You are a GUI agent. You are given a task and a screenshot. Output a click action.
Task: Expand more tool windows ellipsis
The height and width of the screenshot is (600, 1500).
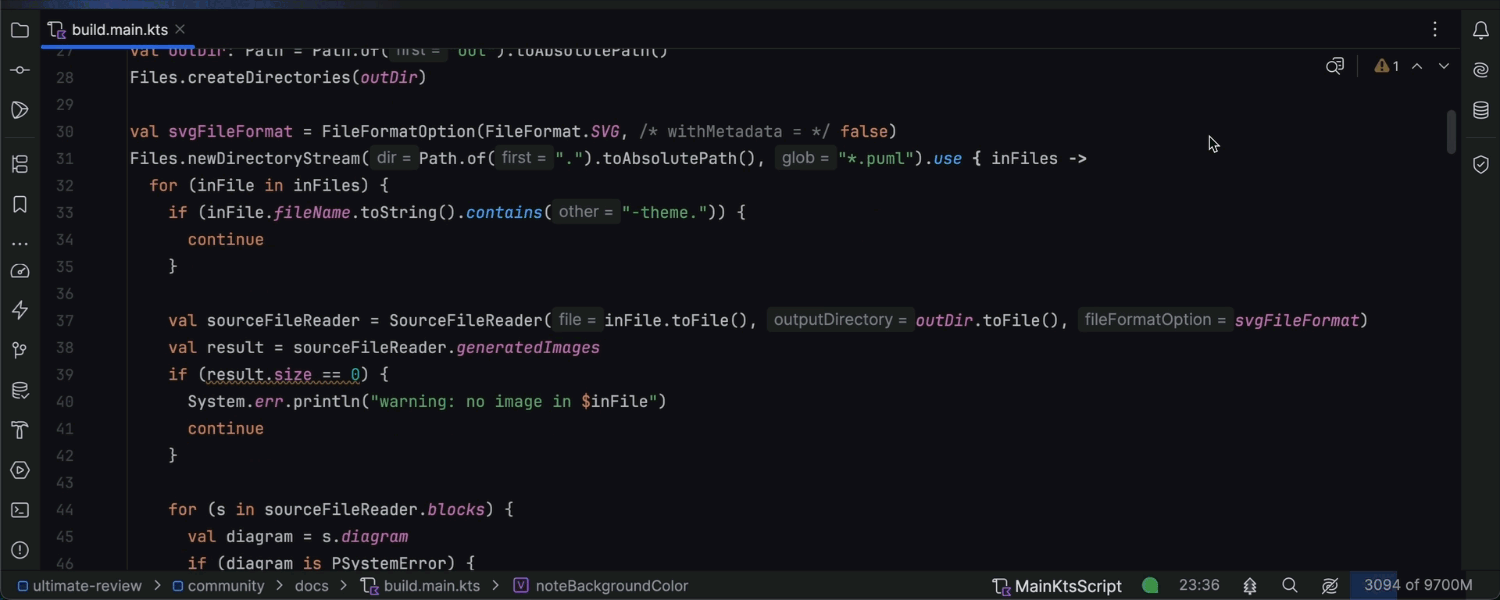point(20,243)
